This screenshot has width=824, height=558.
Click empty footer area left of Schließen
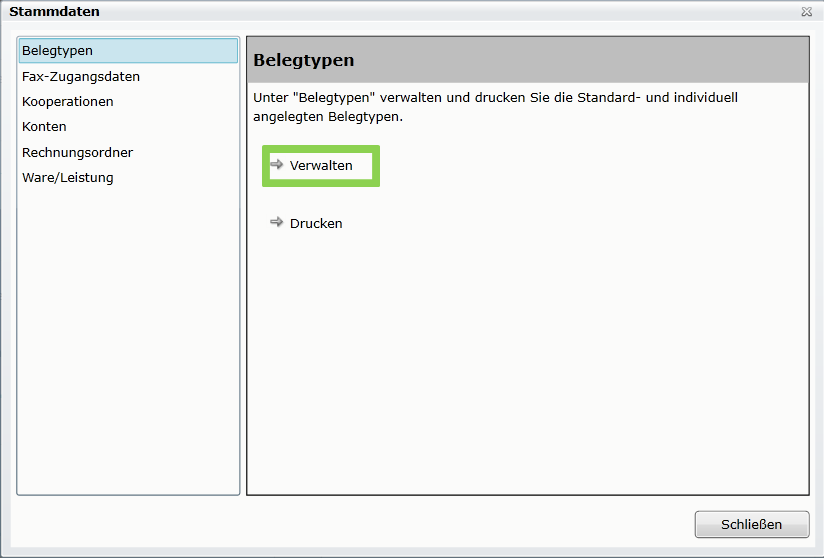400,524
